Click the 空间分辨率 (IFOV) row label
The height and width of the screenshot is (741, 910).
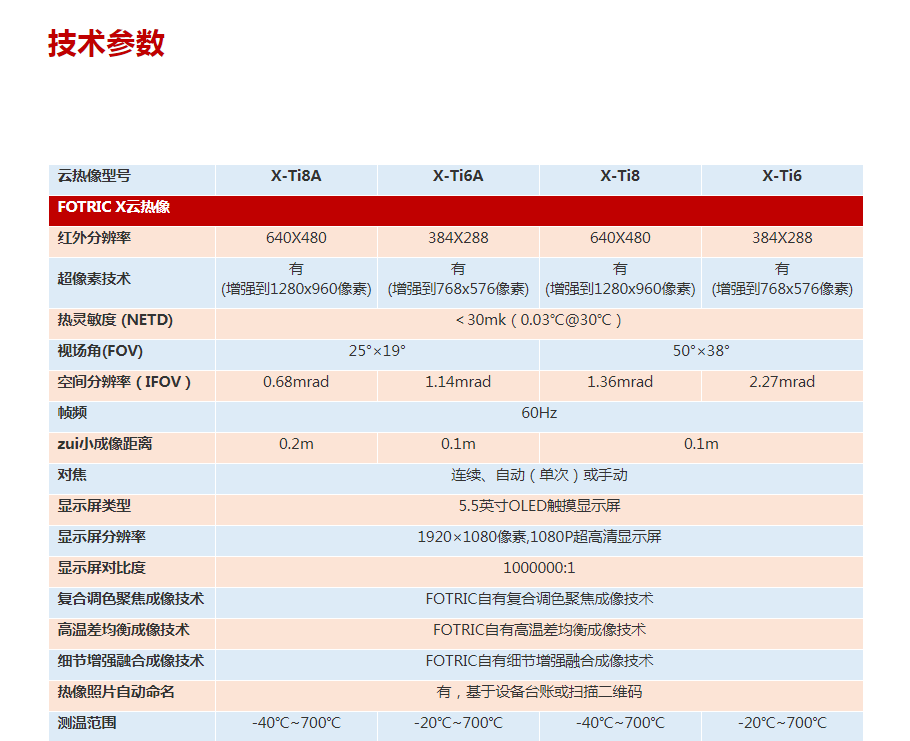pos(124,382)
